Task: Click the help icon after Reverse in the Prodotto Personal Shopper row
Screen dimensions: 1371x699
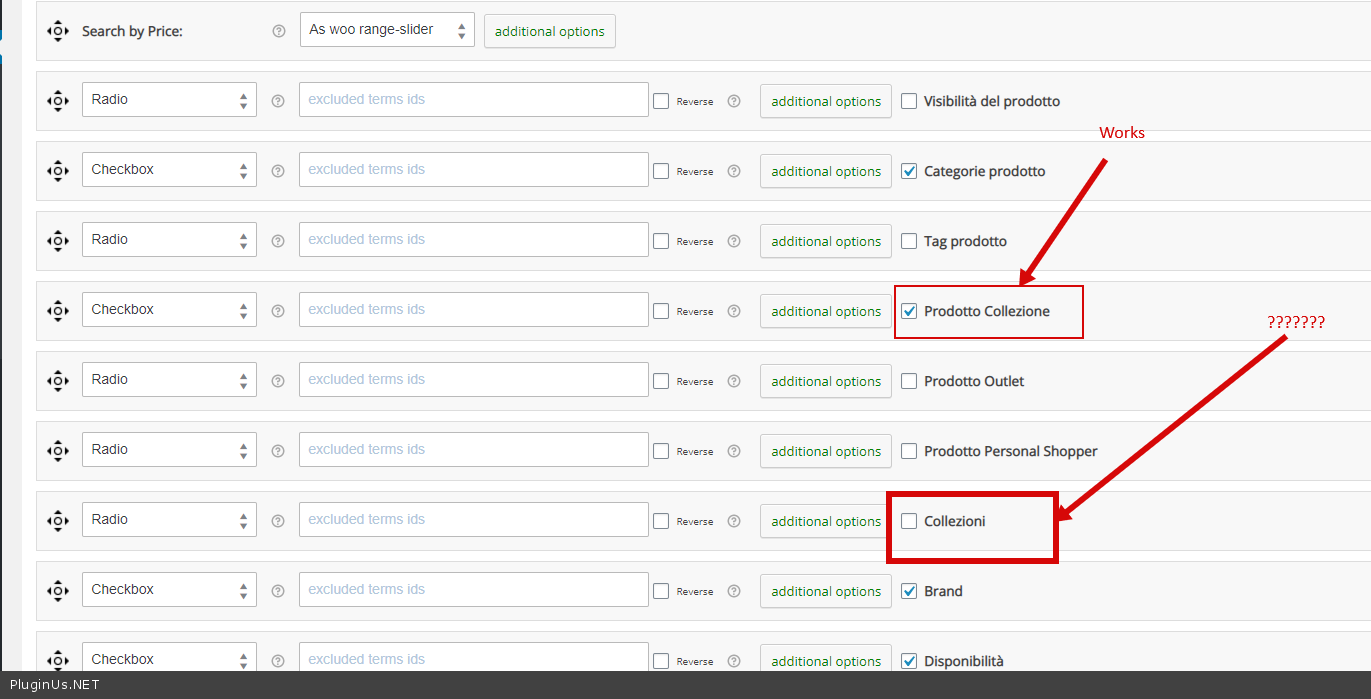Action: click(734, 451)
